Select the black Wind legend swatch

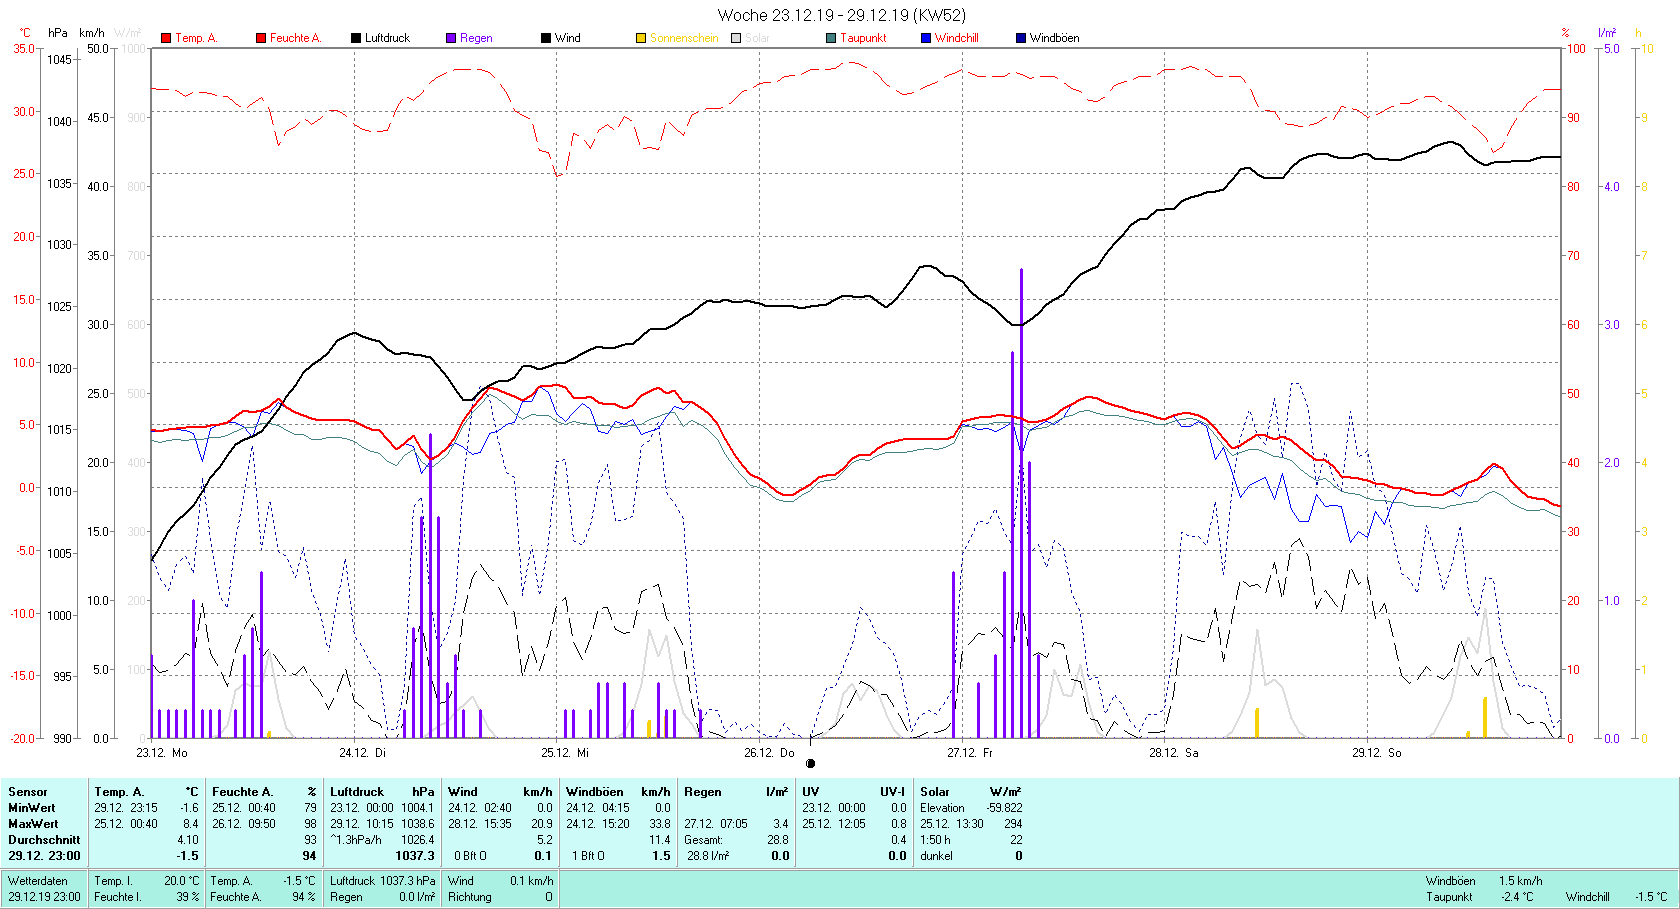coord(546,38)
